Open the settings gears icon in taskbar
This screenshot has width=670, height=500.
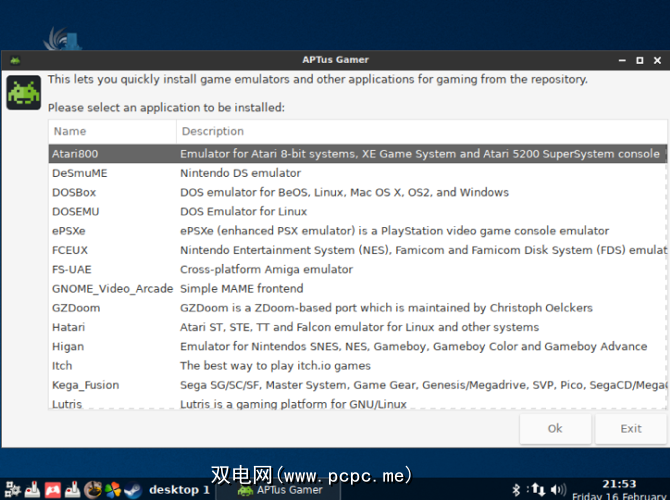pyautogui.click(x=12, y=490)
